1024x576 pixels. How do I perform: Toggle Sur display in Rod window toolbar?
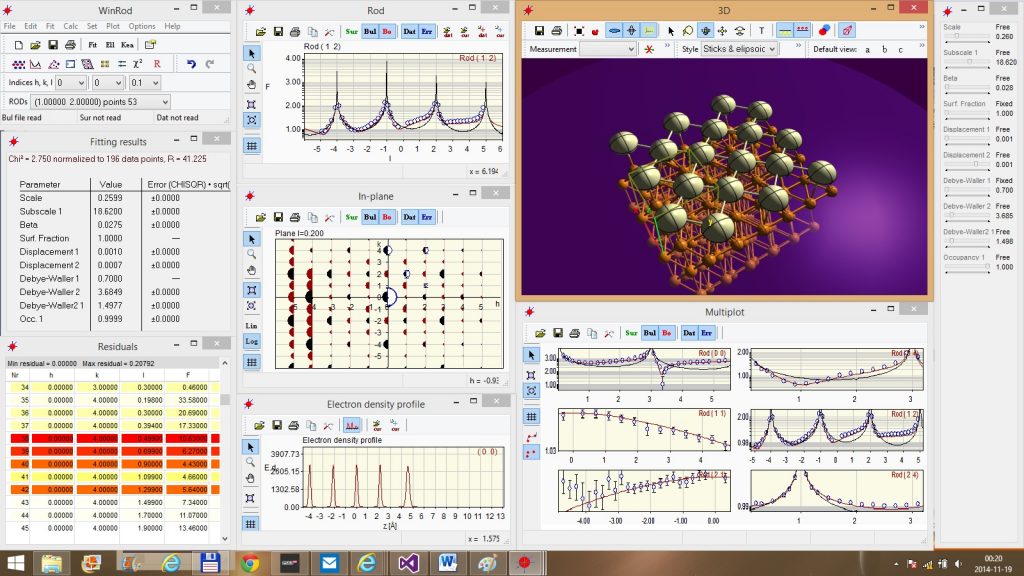pos(351,31)
